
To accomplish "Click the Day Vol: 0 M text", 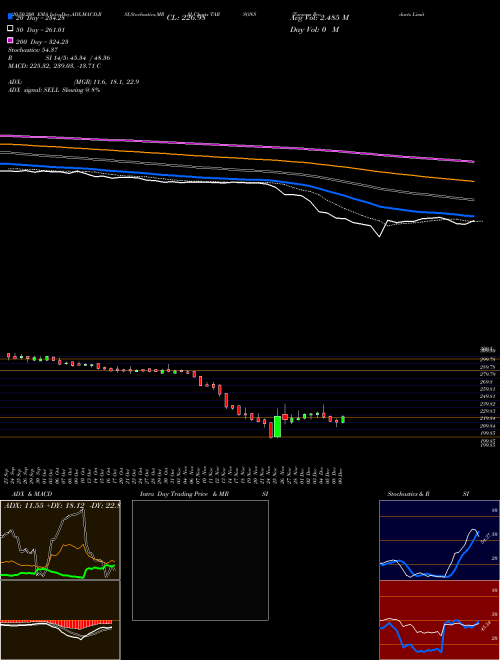I will point(314,30).
